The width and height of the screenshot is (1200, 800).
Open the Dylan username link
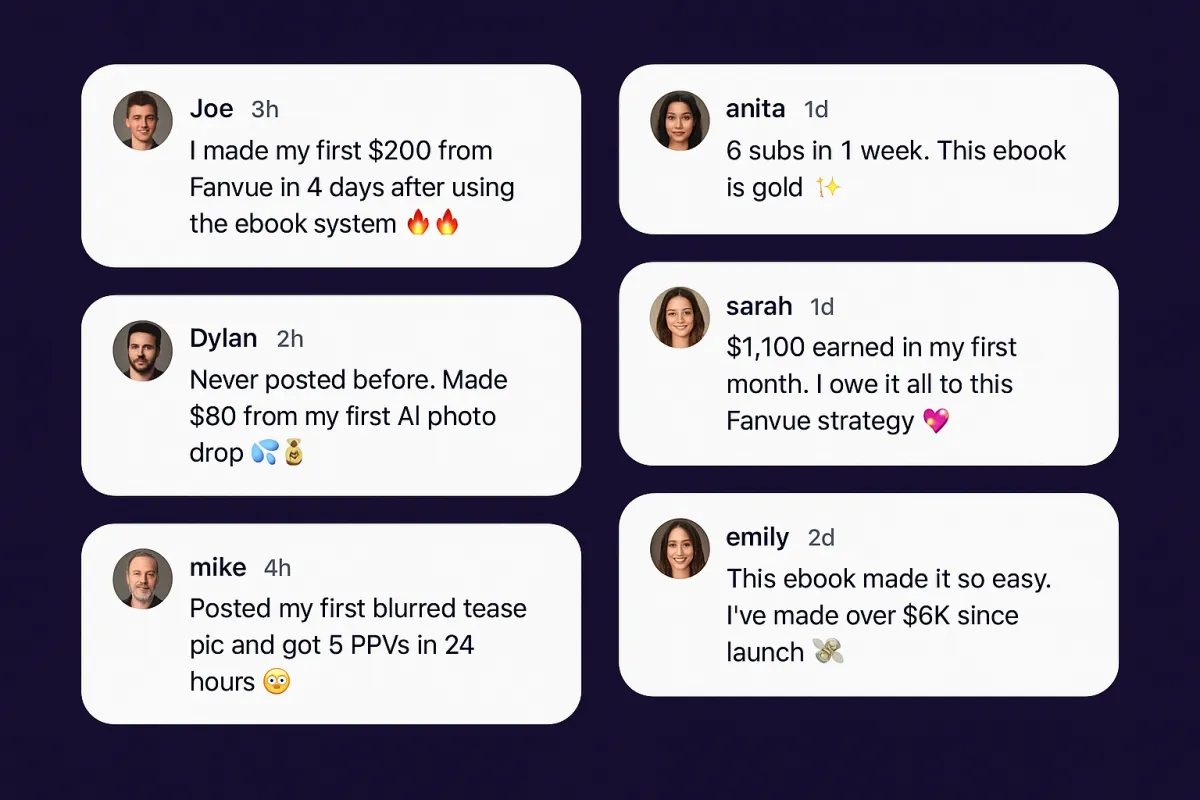223,339
